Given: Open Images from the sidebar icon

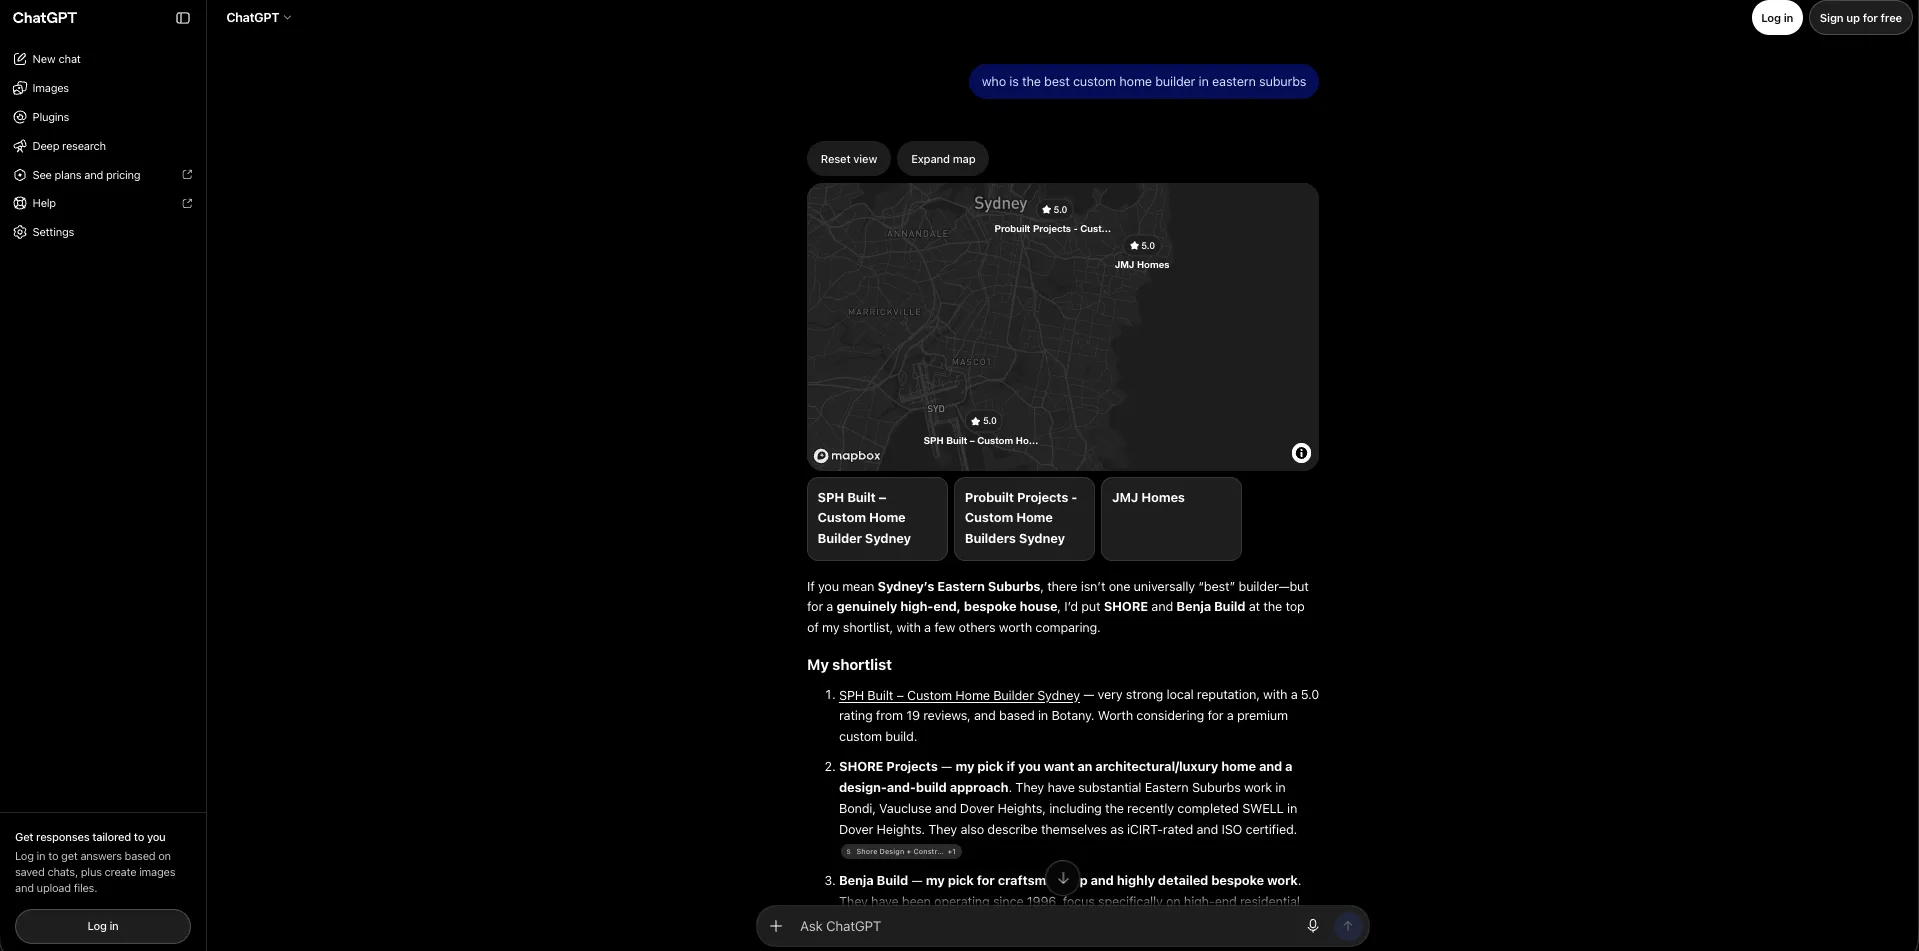Looking at the screenshot, I should 20,88.
